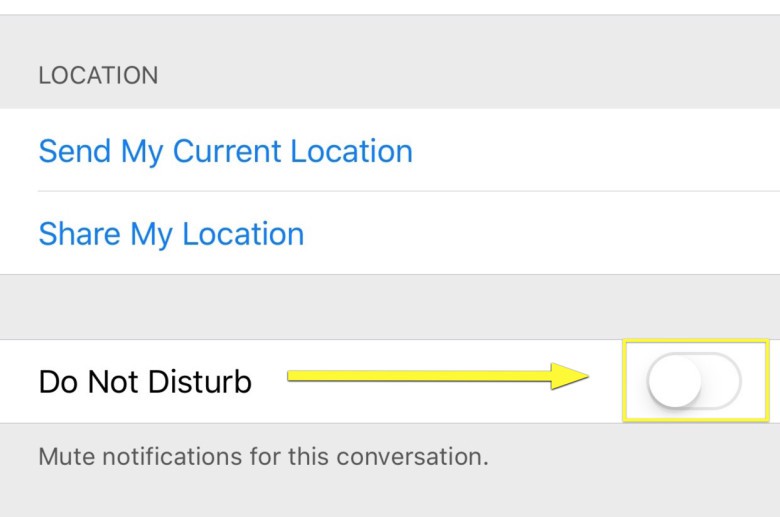
Task: Toggle the Do Not Disturb switch
Action: click(694, 381)
